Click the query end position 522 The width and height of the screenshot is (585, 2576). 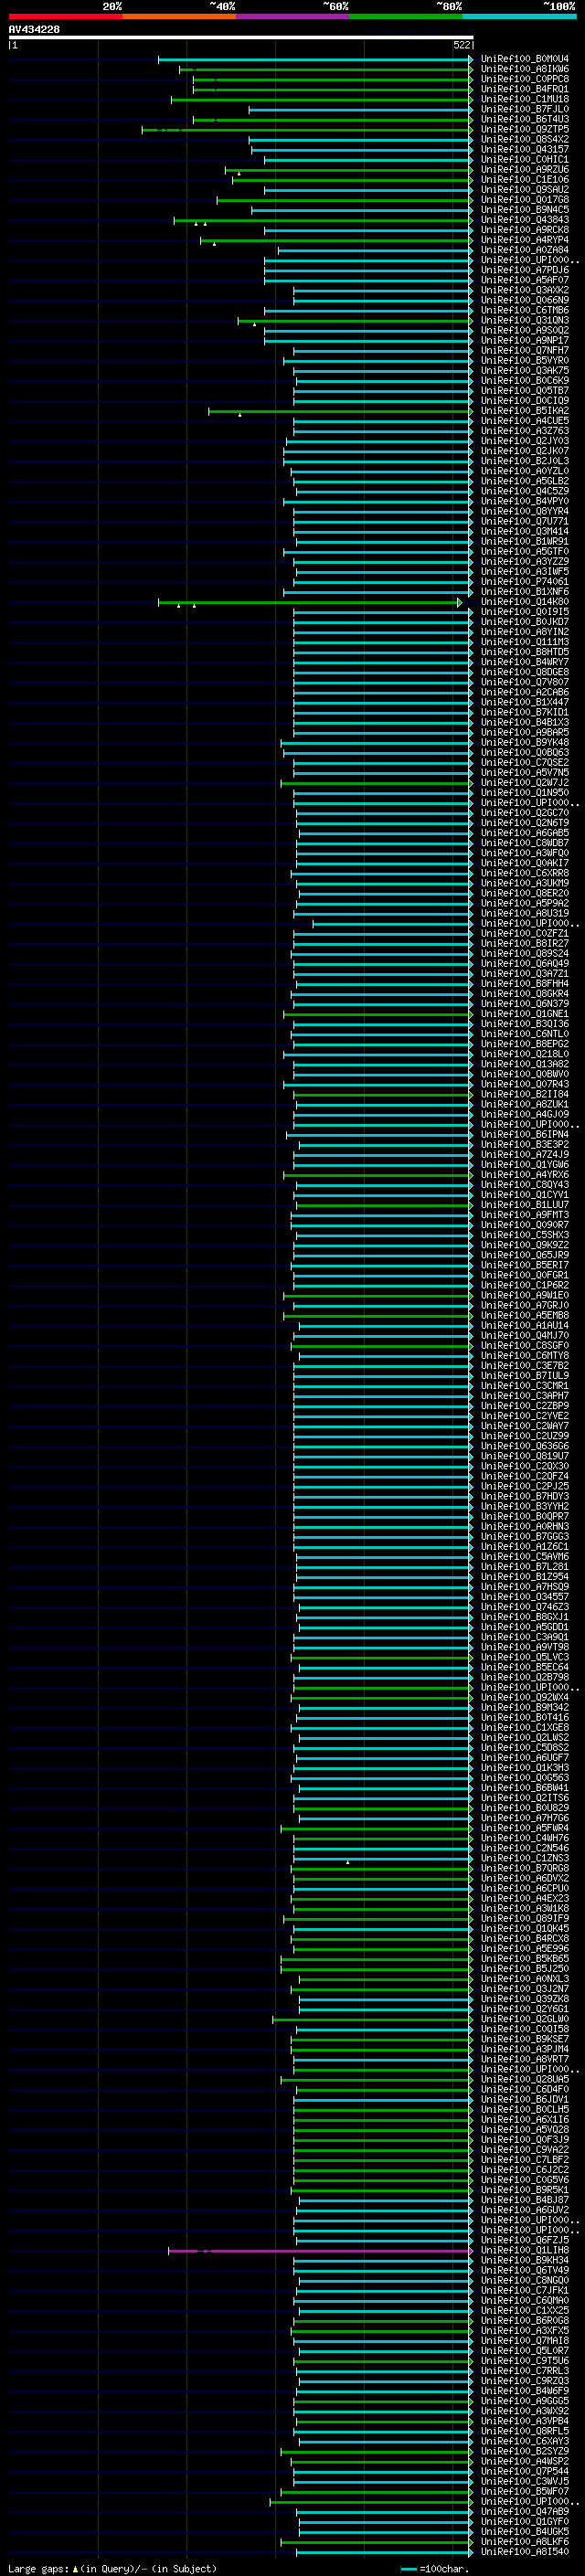point(462,45)
